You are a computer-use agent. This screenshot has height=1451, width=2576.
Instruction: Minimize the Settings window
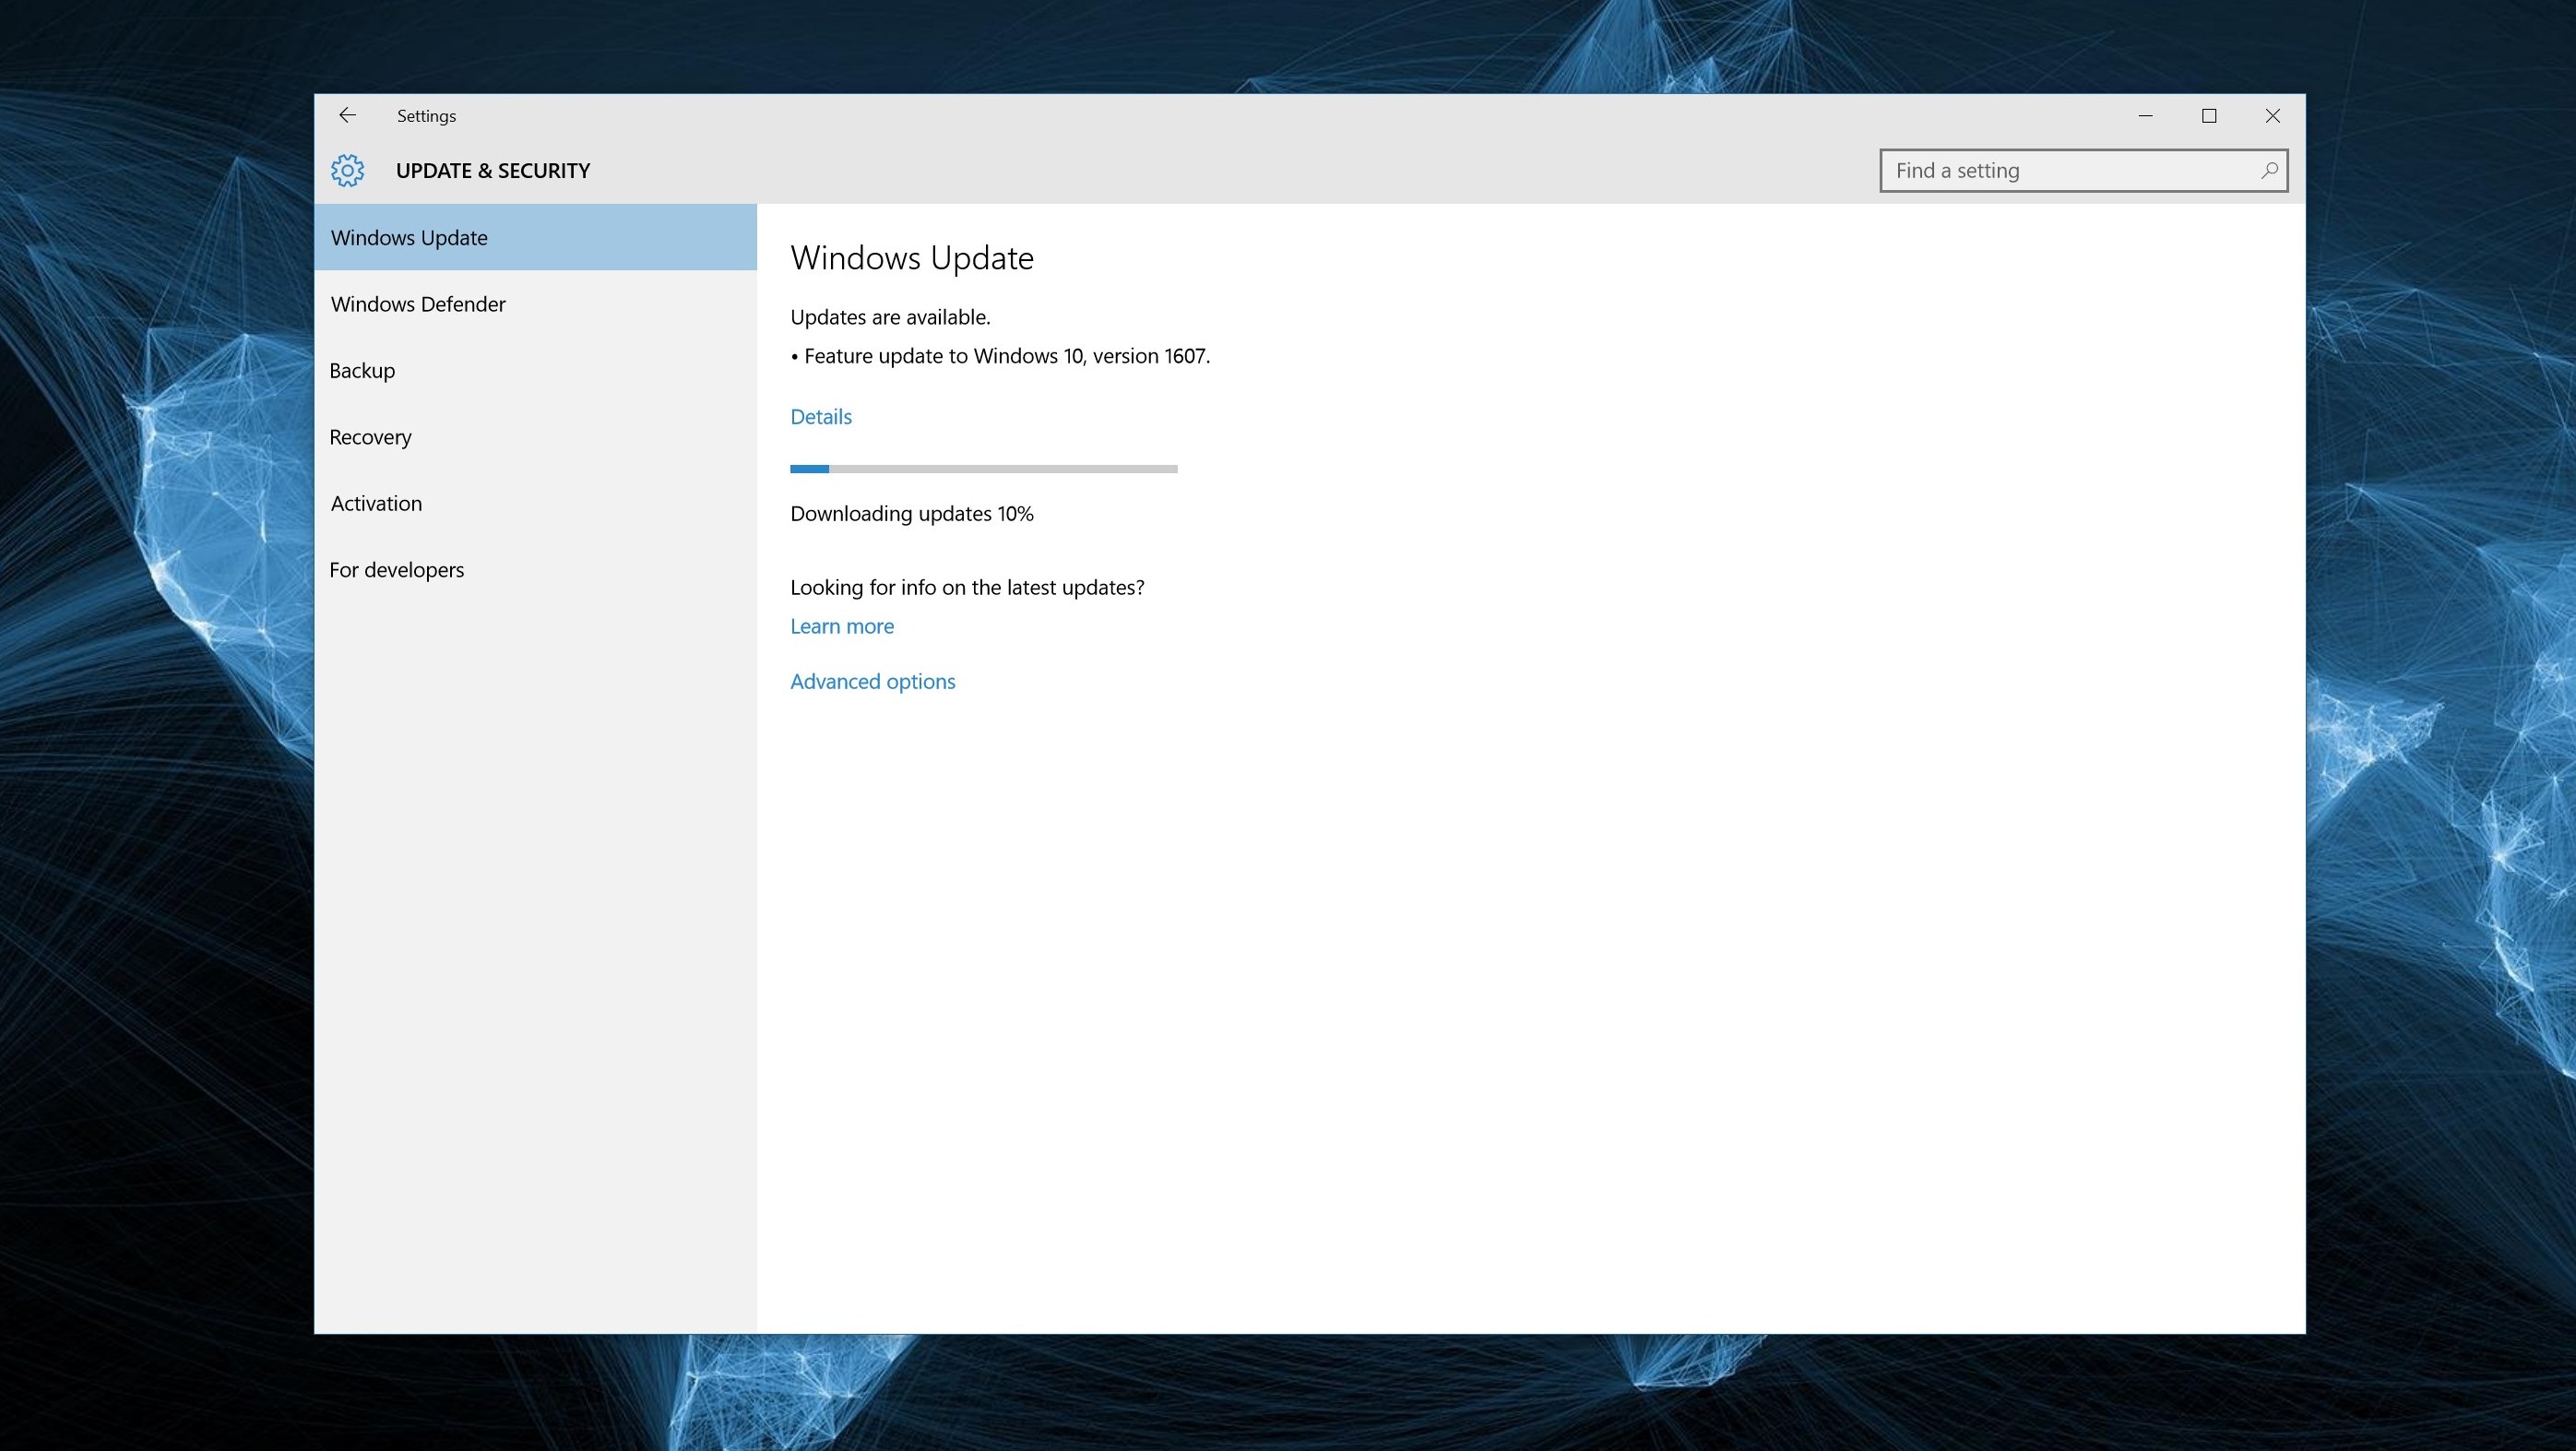point(2145,116)
